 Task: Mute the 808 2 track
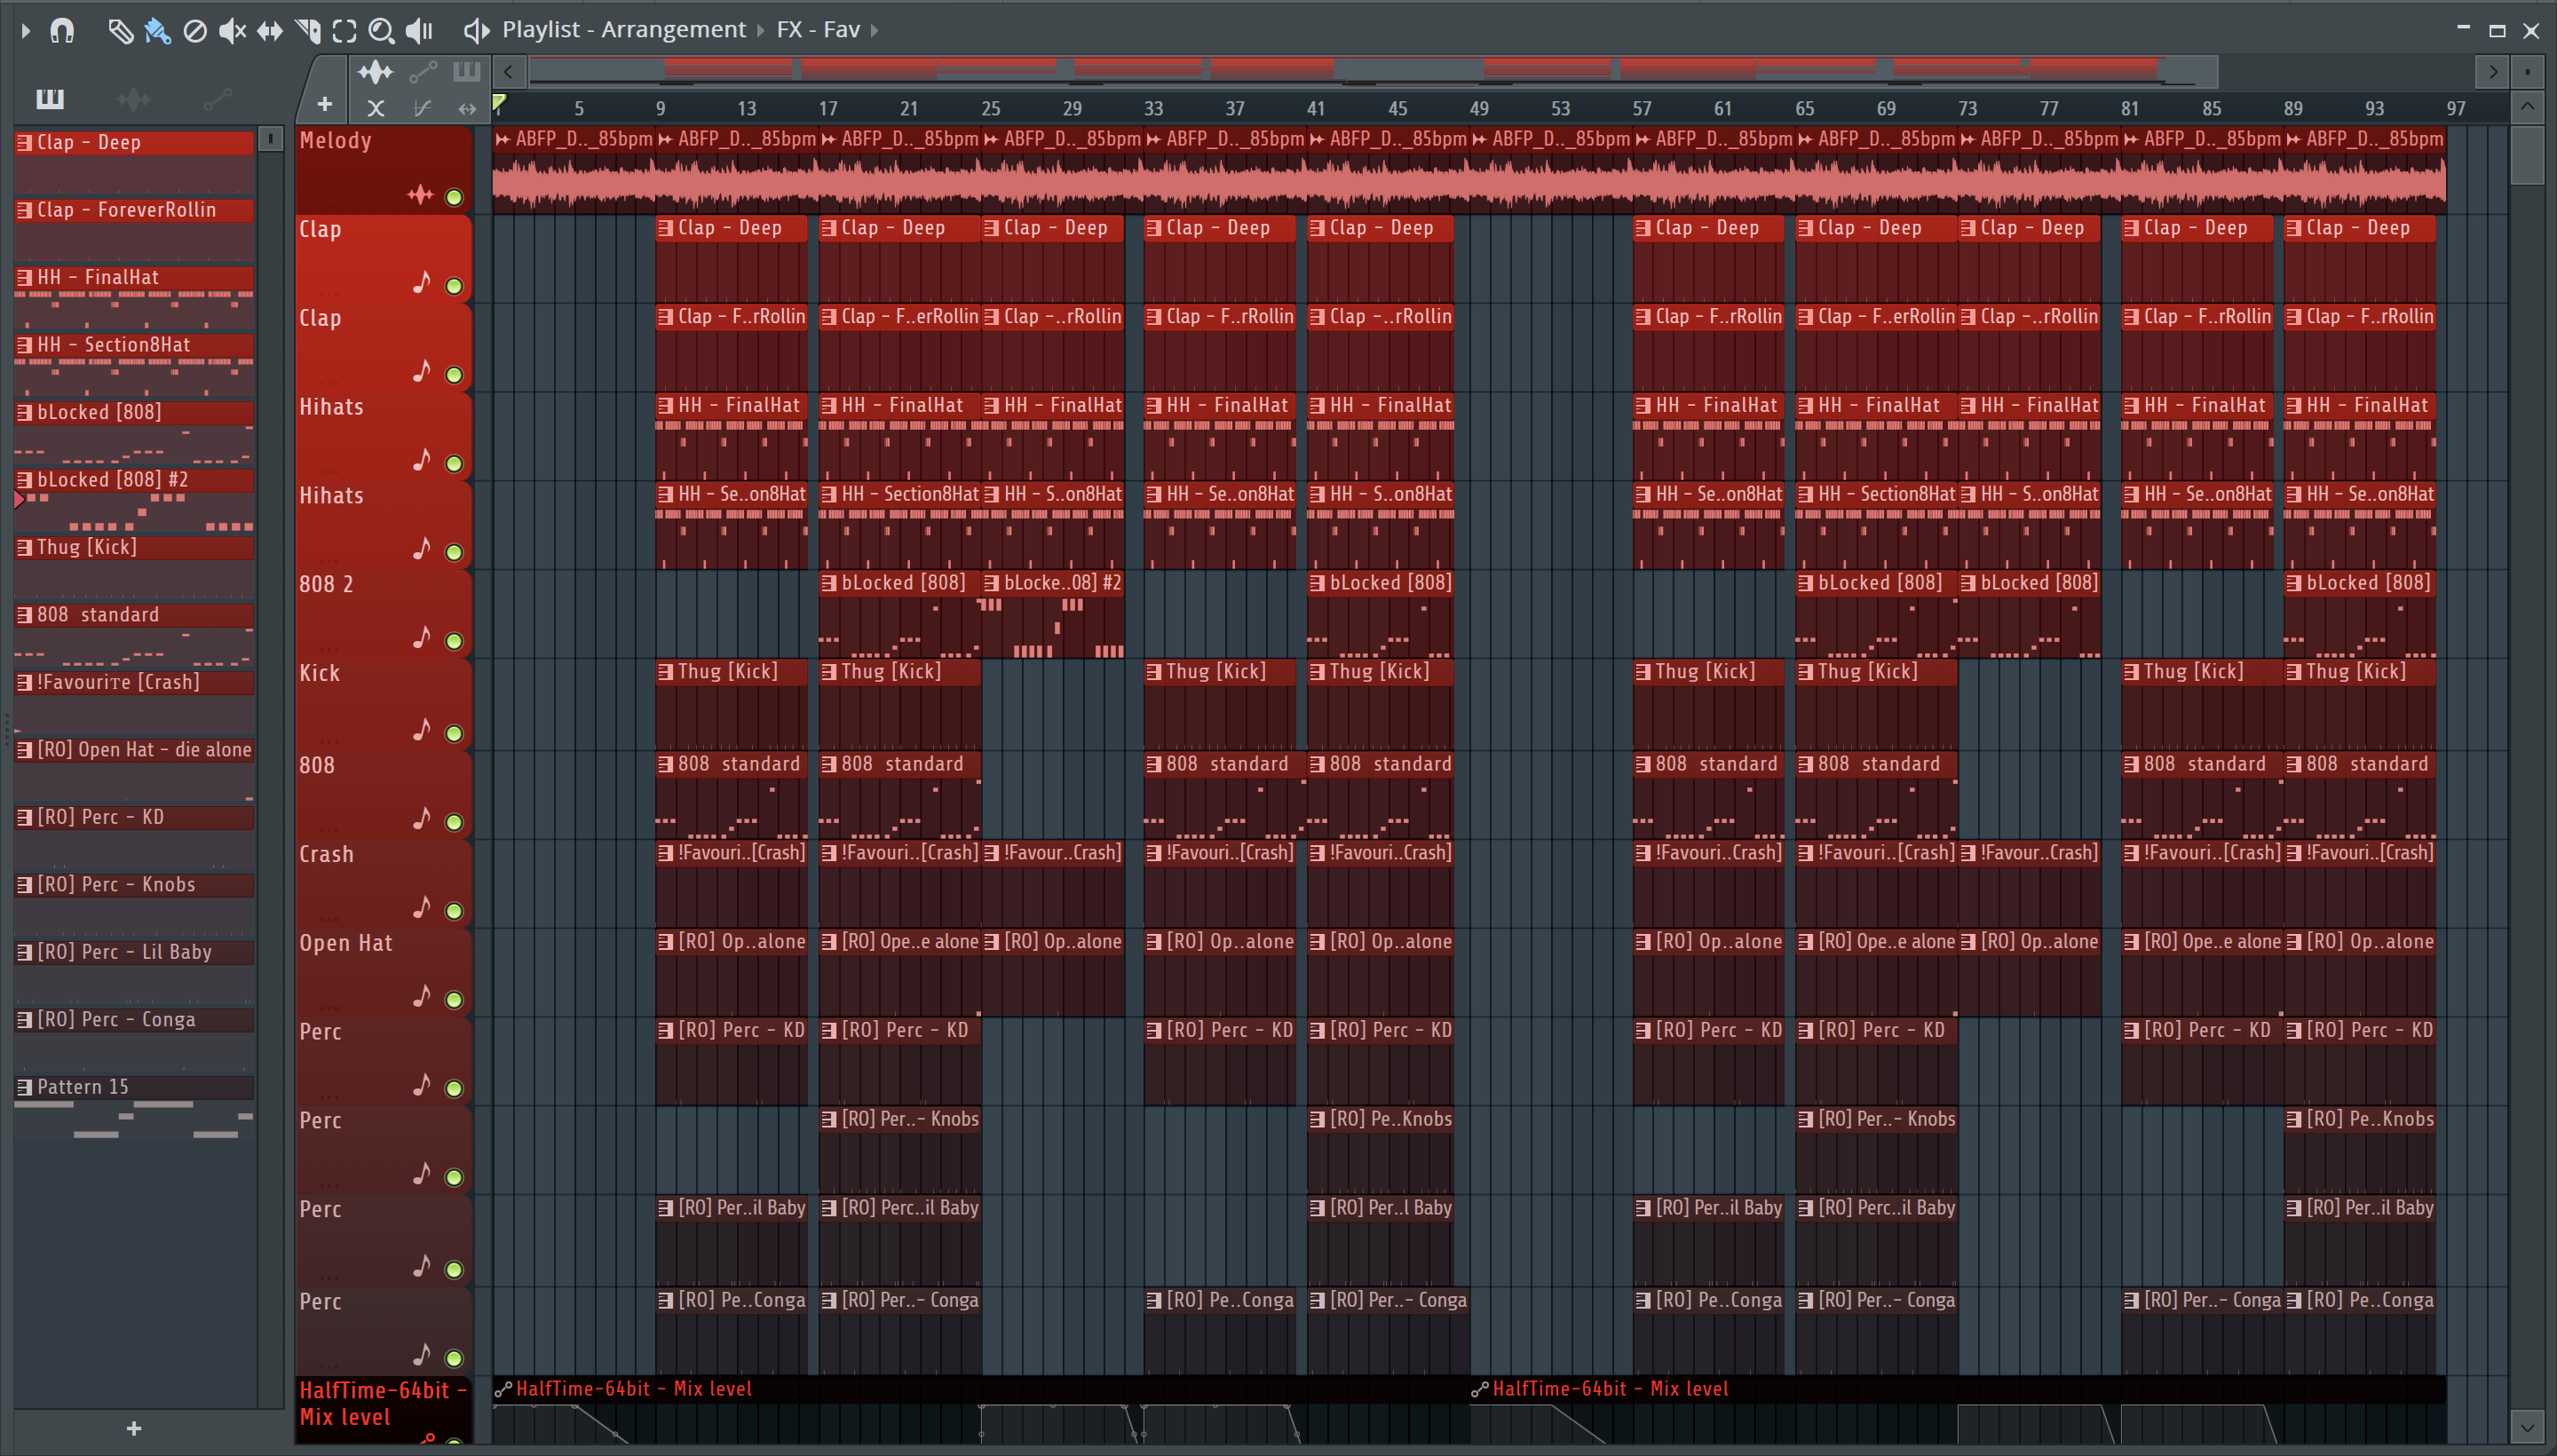(x=454, y=641)
